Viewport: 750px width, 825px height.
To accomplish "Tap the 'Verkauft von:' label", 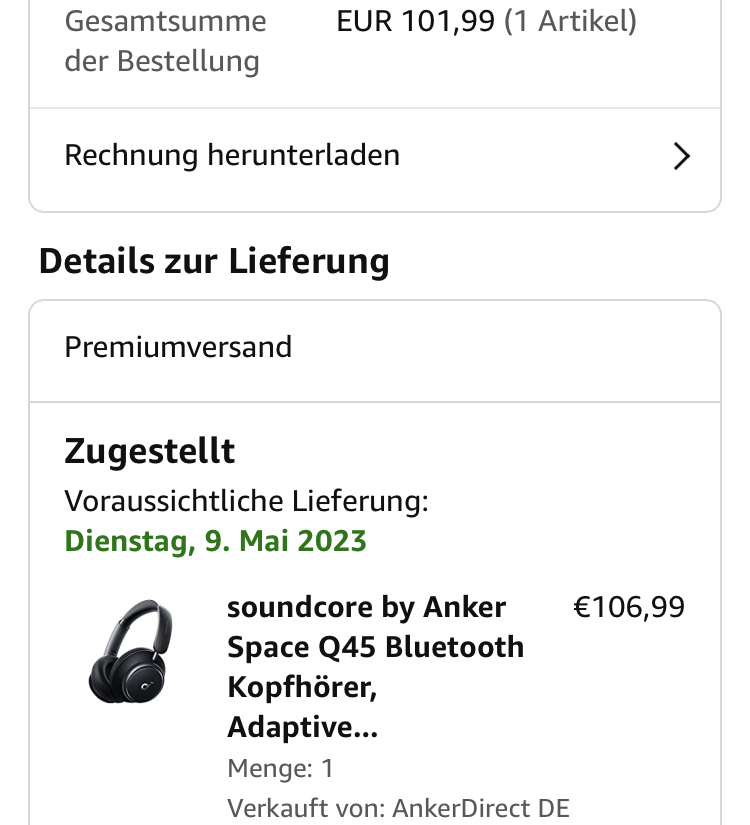I will [x=306, y=808].
